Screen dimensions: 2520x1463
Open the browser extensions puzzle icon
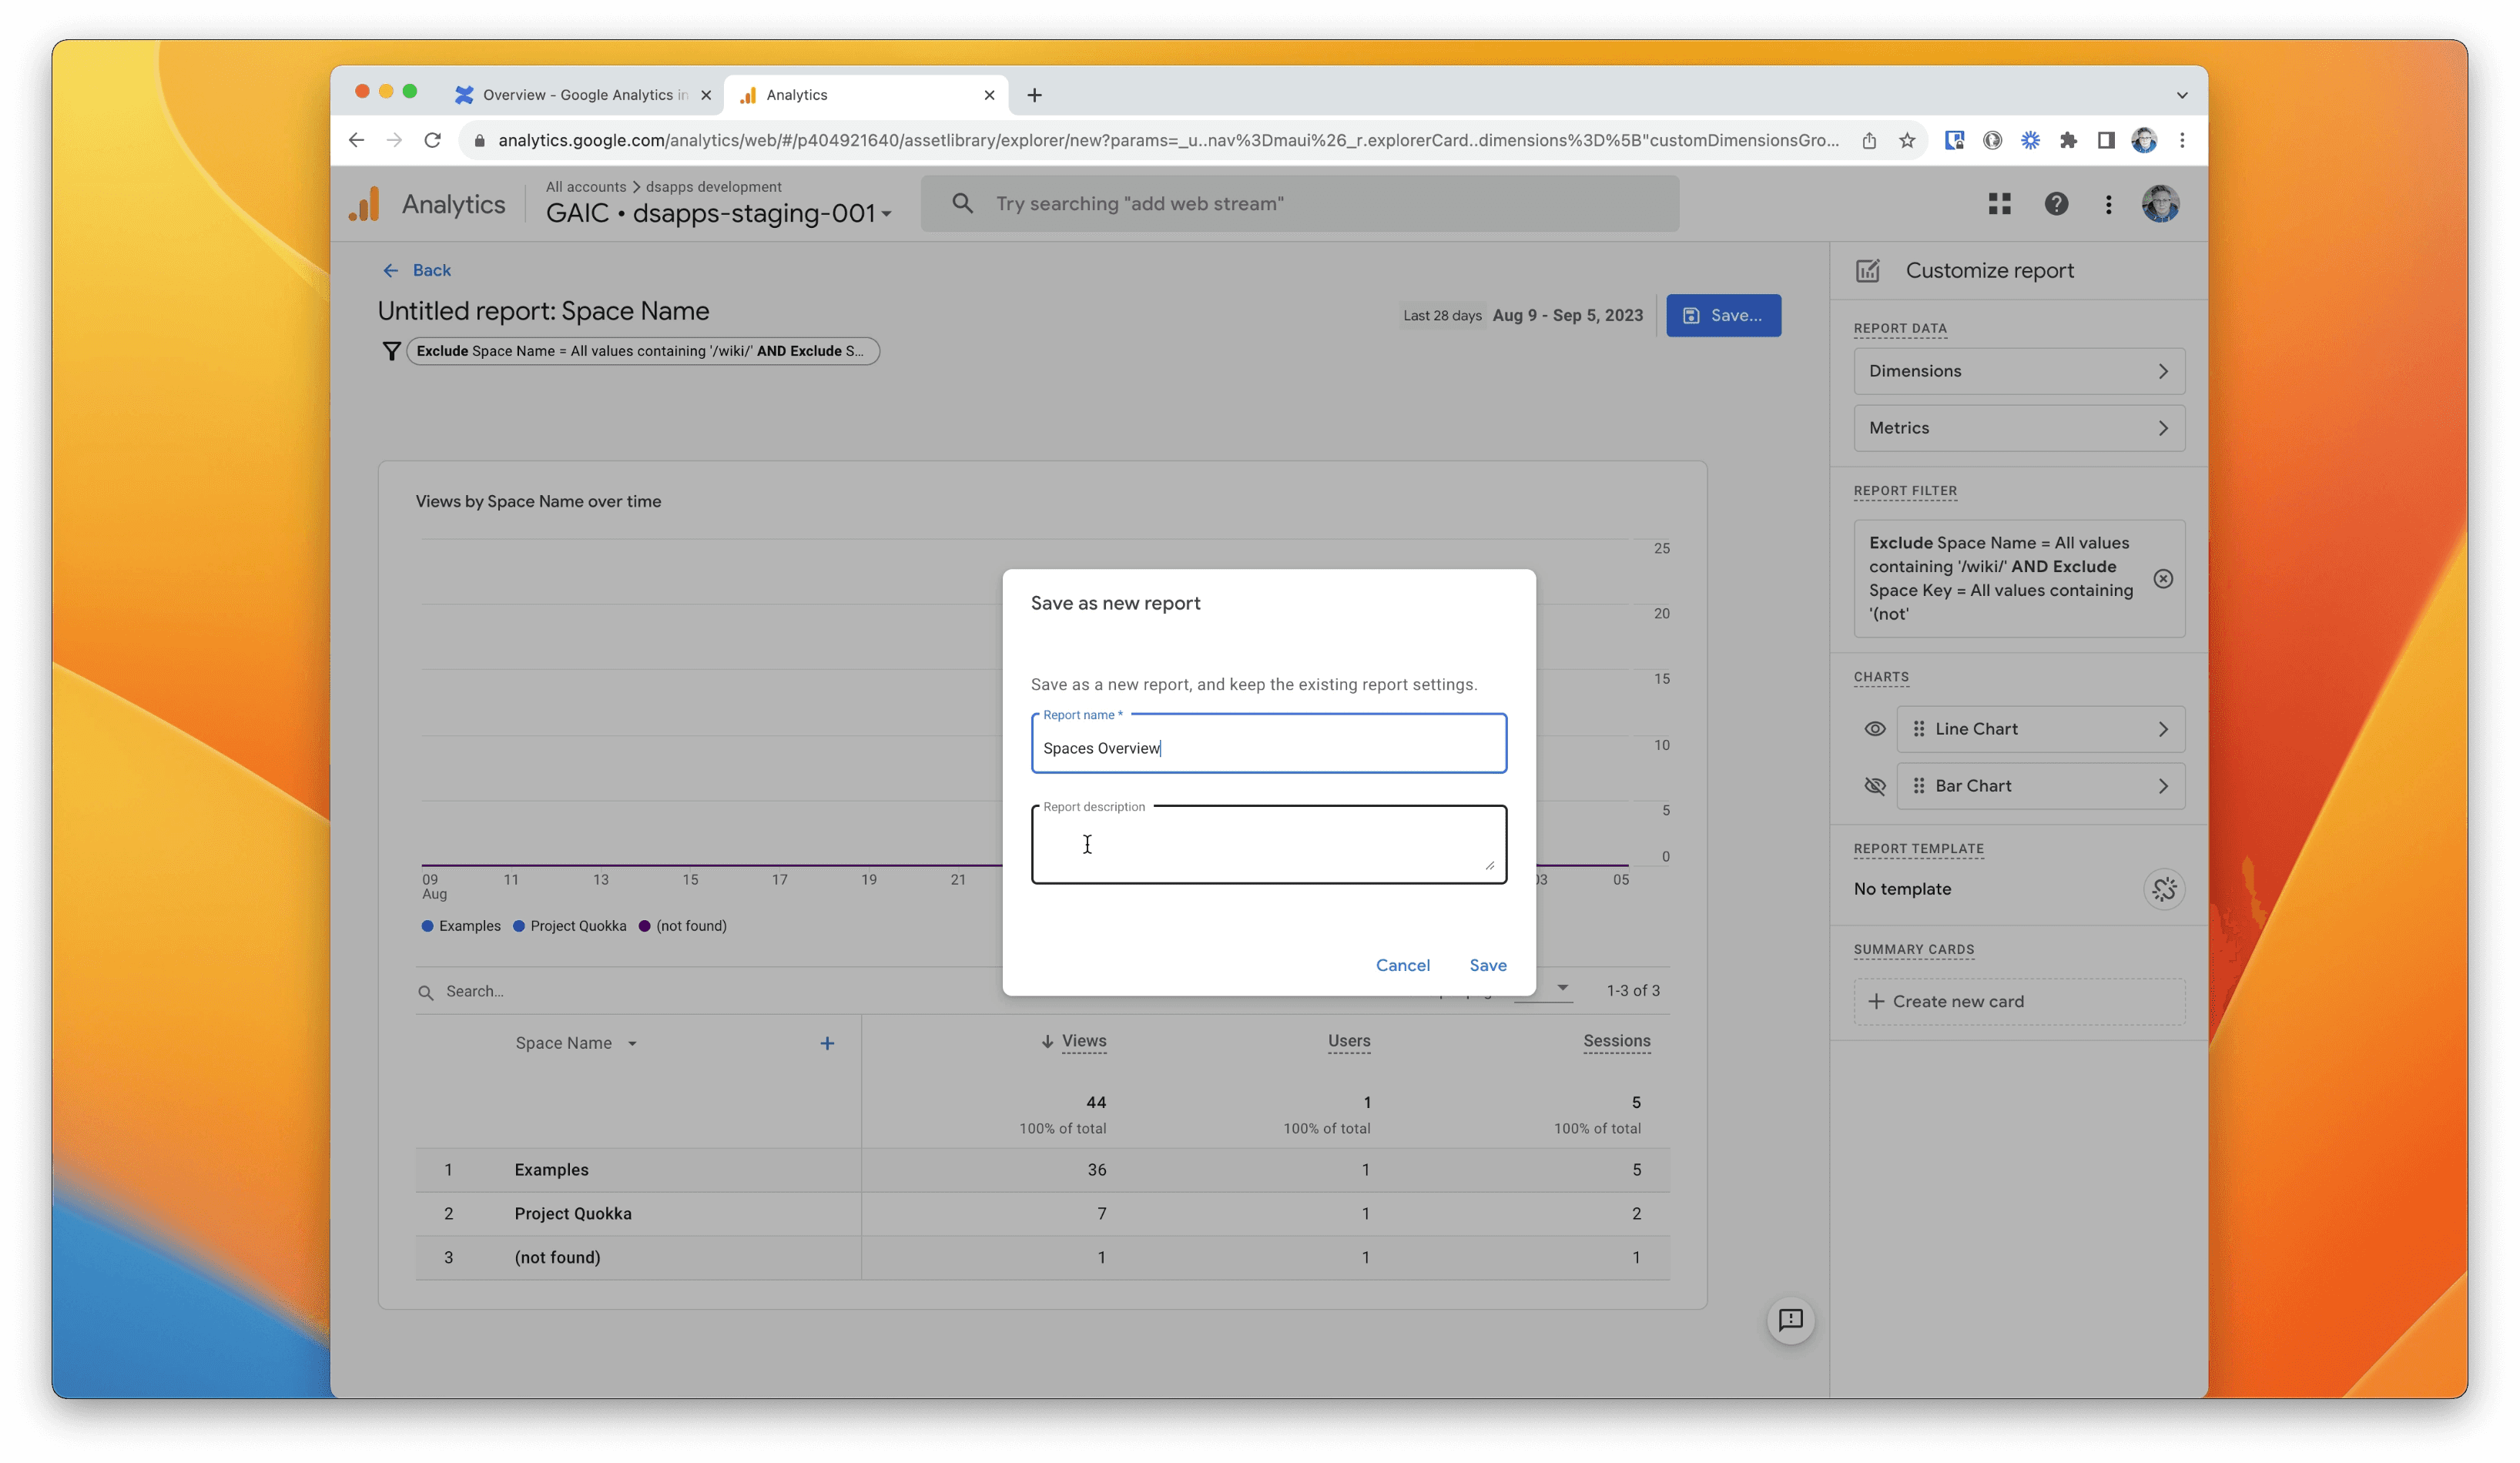click(x=2067, y=140)
